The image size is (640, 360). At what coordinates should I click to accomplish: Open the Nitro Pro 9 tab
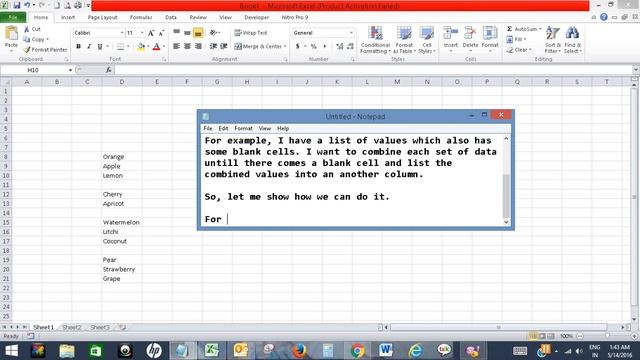(x=295, y=18)
